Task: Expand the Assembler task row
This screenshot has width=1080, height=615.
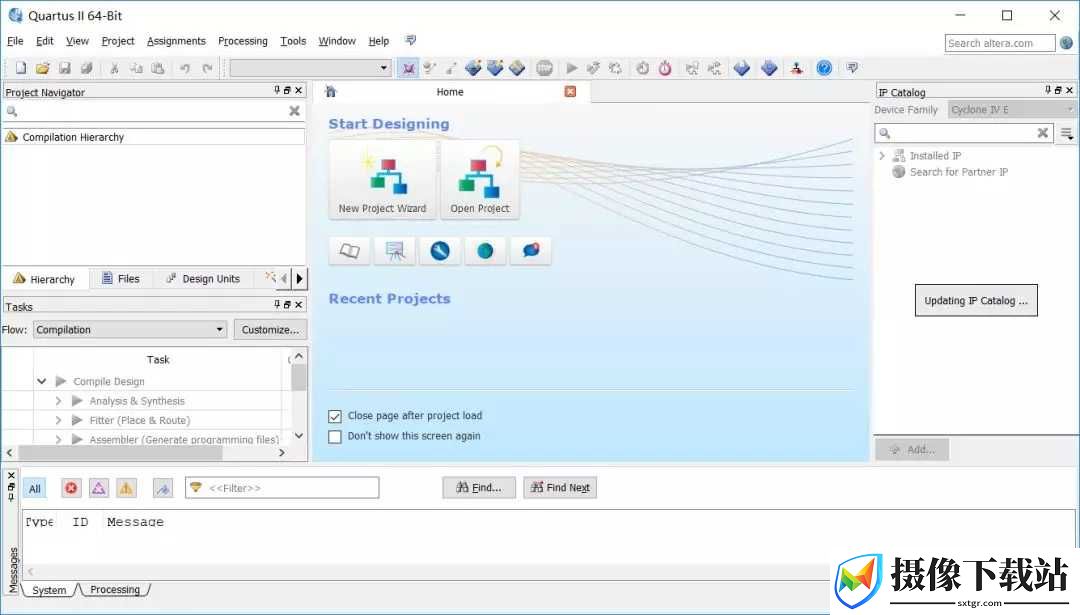Action: [x=58, y=439]
